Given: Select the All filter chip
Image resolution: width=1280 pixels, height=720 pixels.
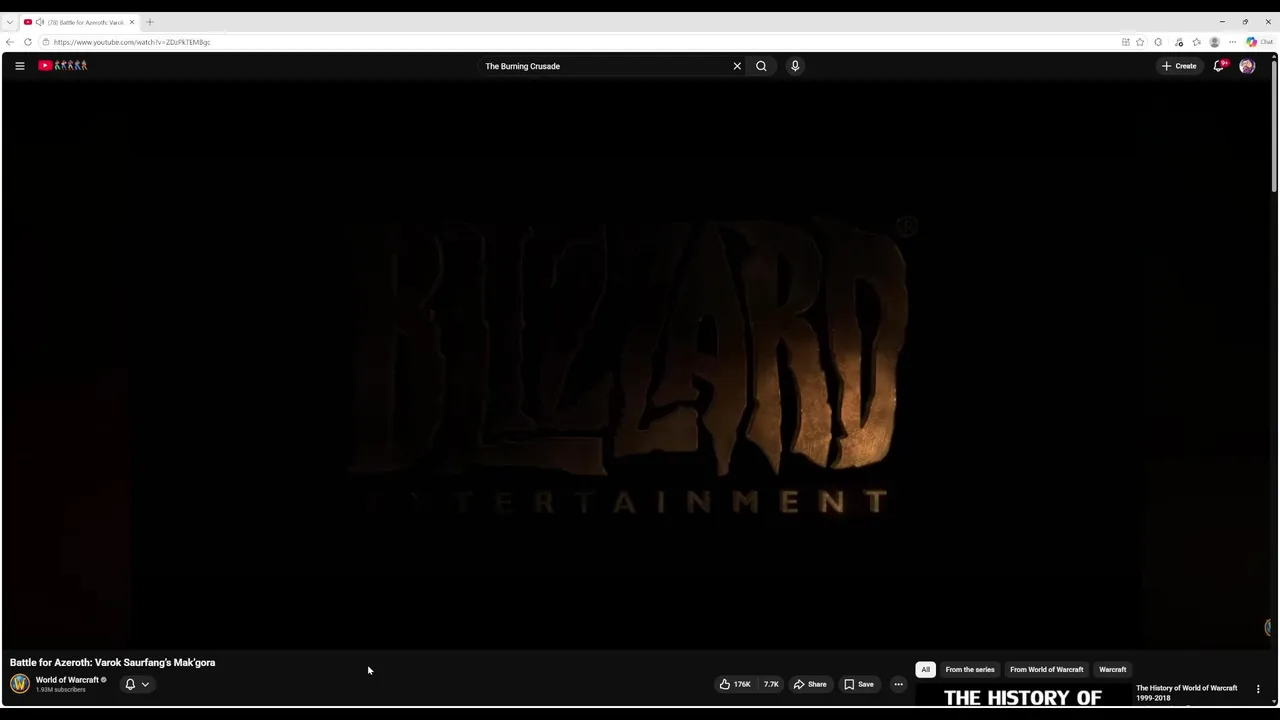Looking at the screenshot, I should coord(925,670).
